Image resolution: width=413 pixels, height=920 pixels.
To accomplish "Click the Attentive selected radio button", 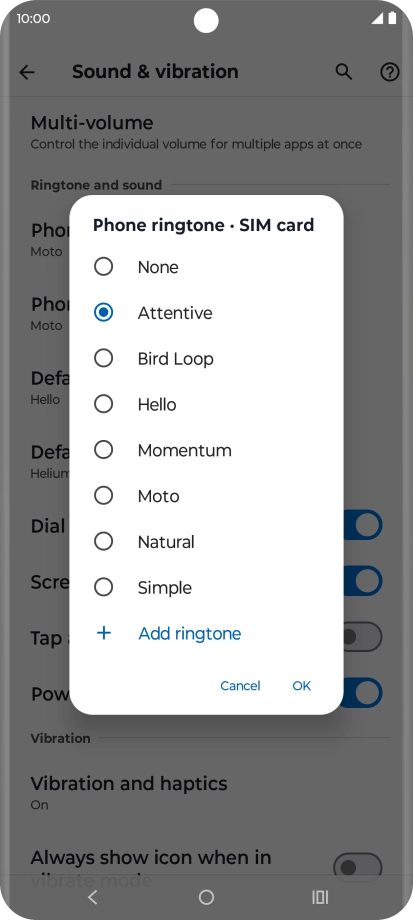I will (104, 312).
